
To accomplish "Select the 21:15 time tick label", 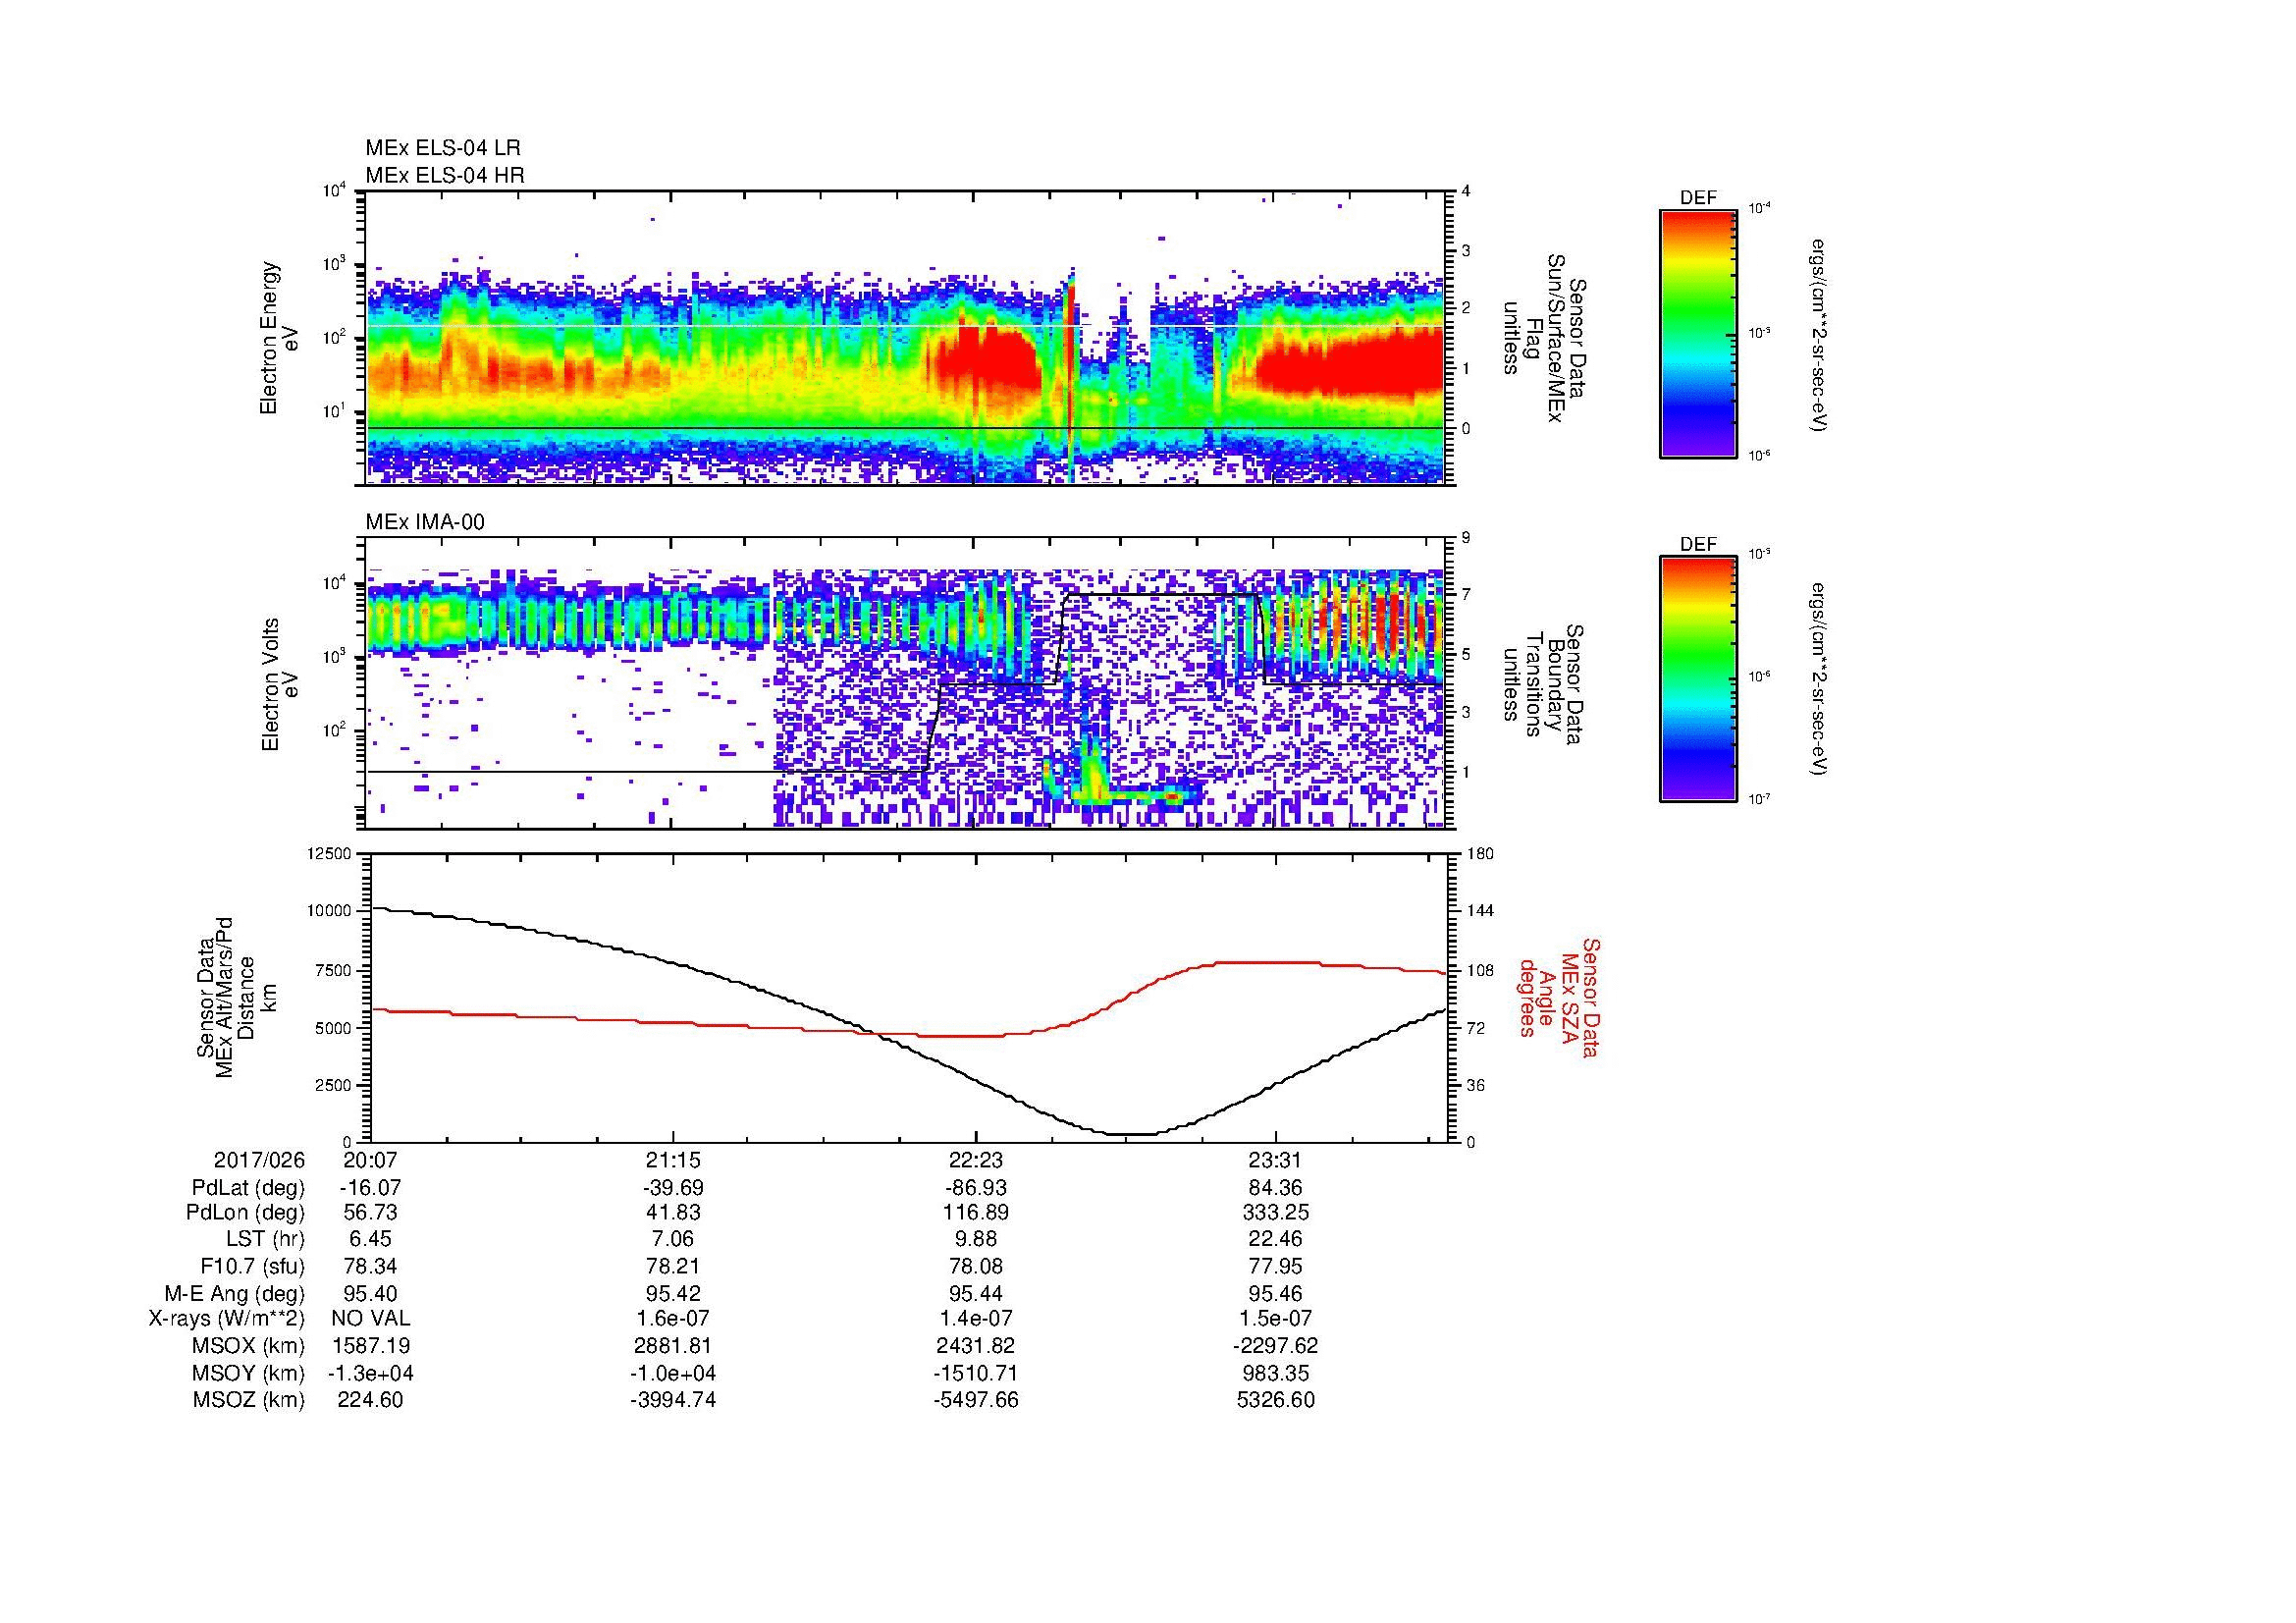I will (x=673, y=1160).
